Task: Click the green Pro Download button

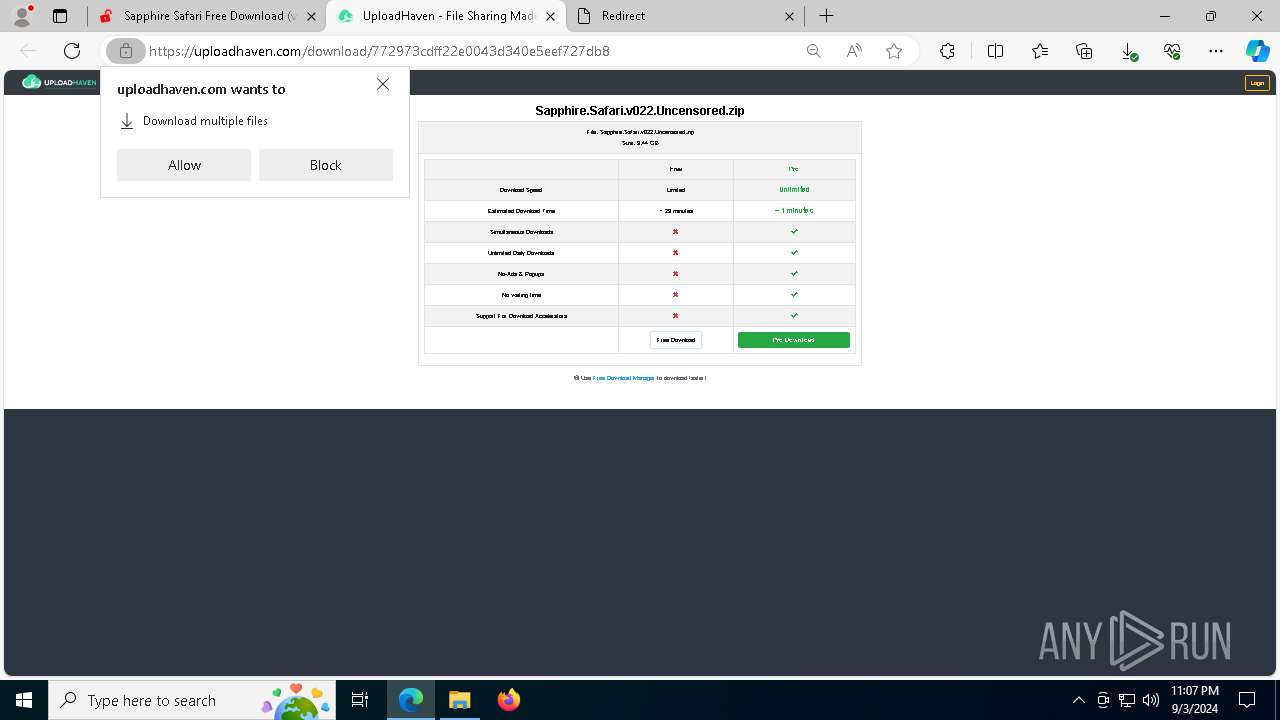Action: click(794, 340)
